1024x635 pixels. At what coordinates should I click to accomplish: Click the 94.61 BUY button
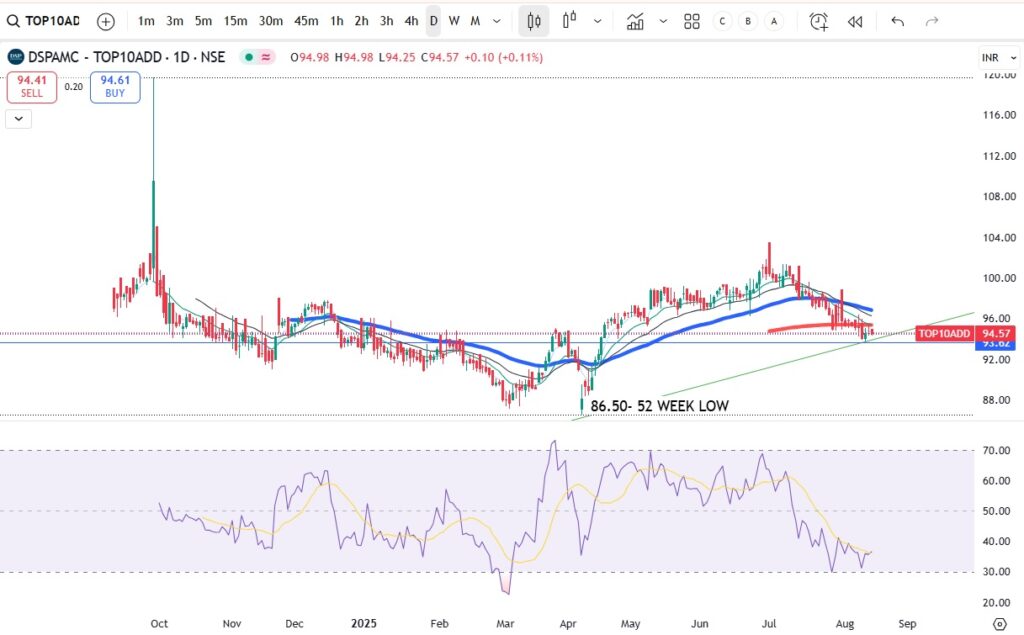click(115, 87)
